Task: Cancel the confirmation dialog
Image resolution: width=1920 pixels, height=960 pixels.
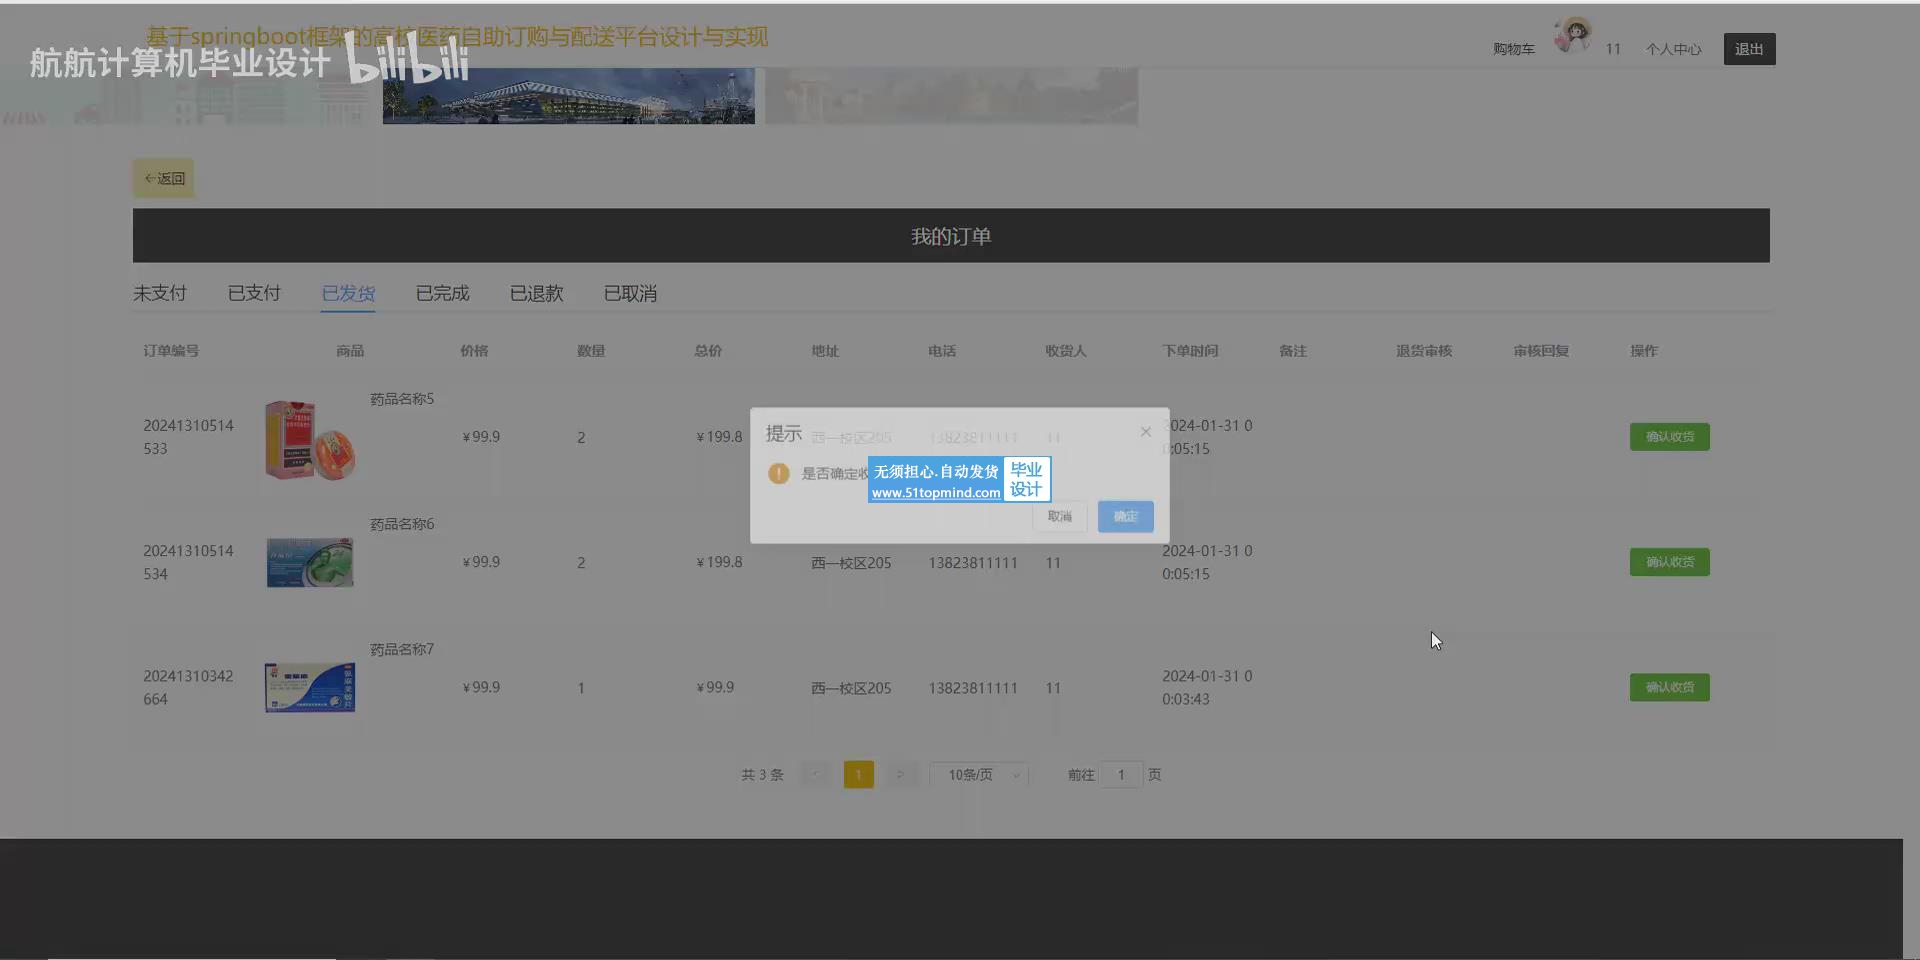Action: [x=1059, y=516]
